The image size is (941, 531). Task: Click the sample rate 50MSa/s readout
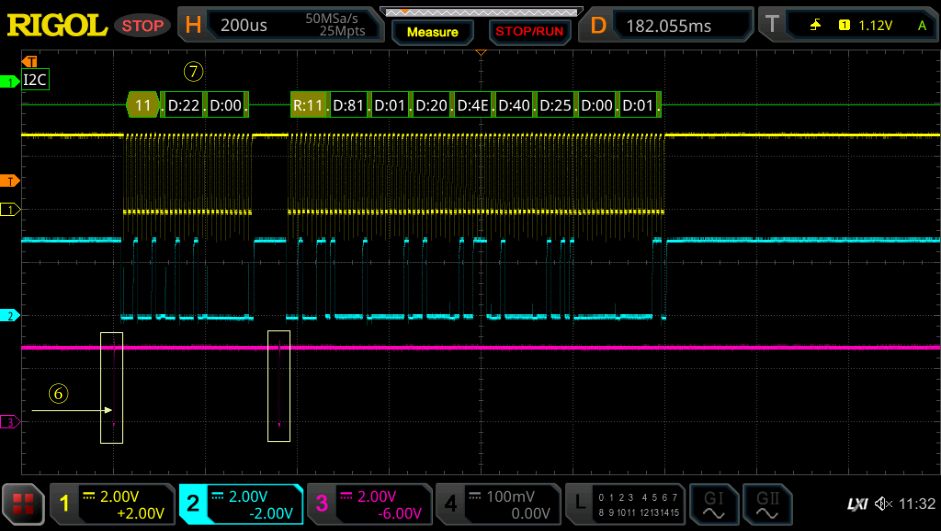pyautogui.click(x=331, y=19)
